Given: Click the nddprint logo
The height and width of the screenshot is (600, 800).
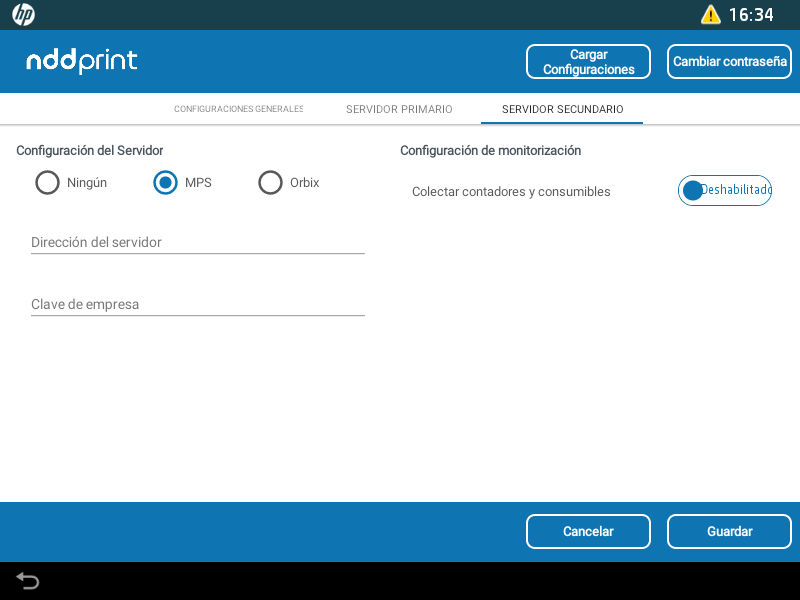Looking at the screenshot, I should click(81, 61).
